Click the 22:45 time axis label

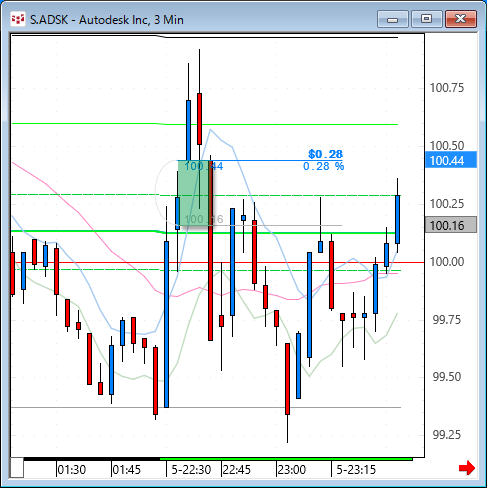coord(237,469)
